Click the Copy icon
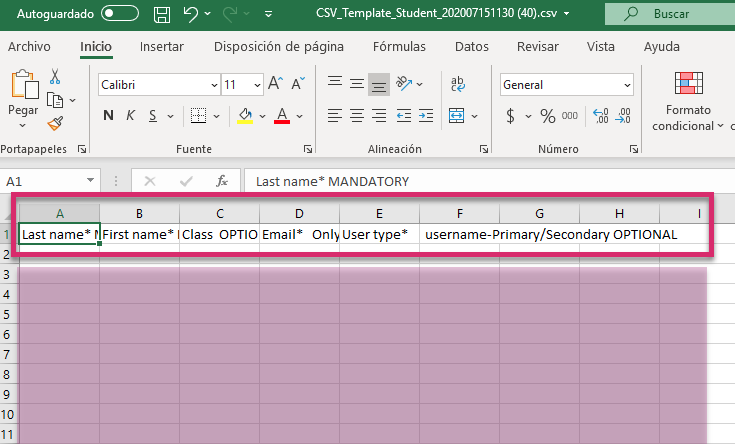Viewport: 735px width, 444px height. click(x=55, y=100)
